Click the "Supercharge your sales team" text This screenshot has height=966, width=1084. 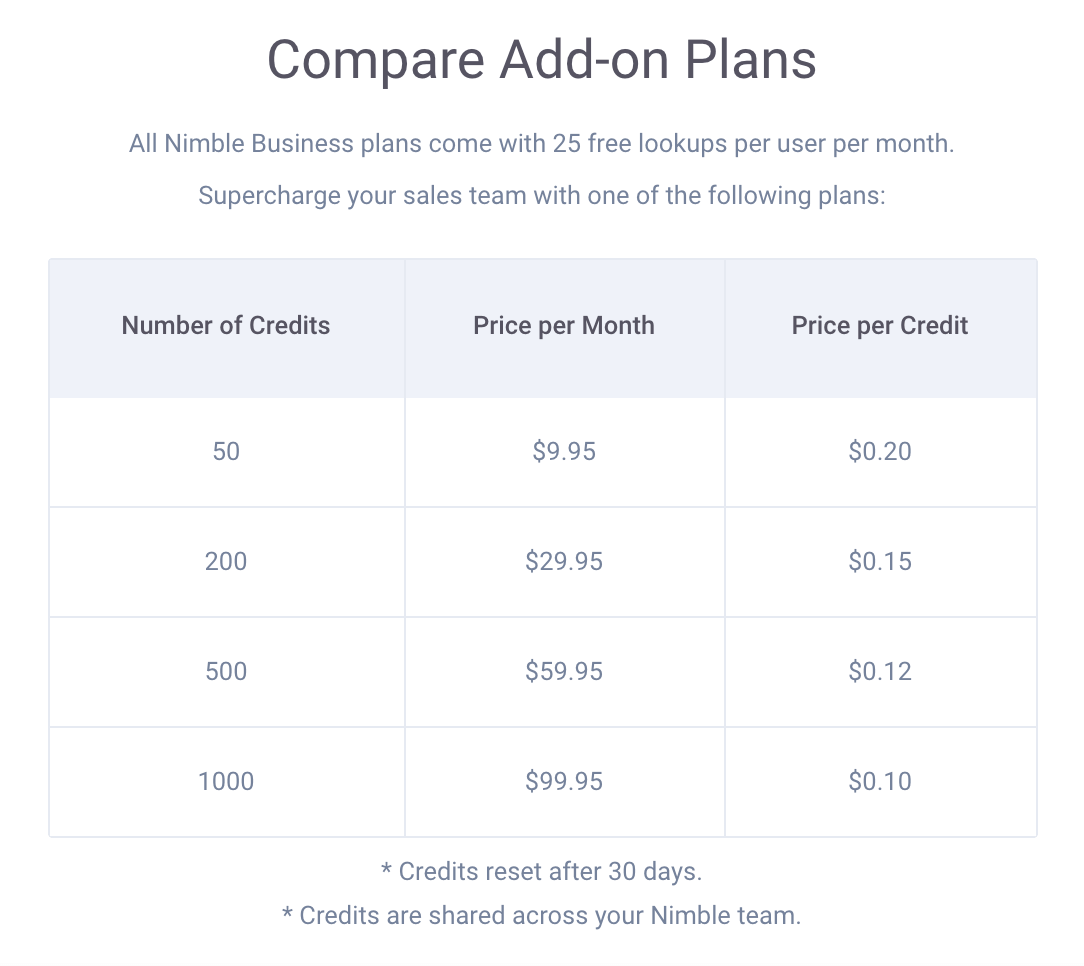click(x=541, y=195)
